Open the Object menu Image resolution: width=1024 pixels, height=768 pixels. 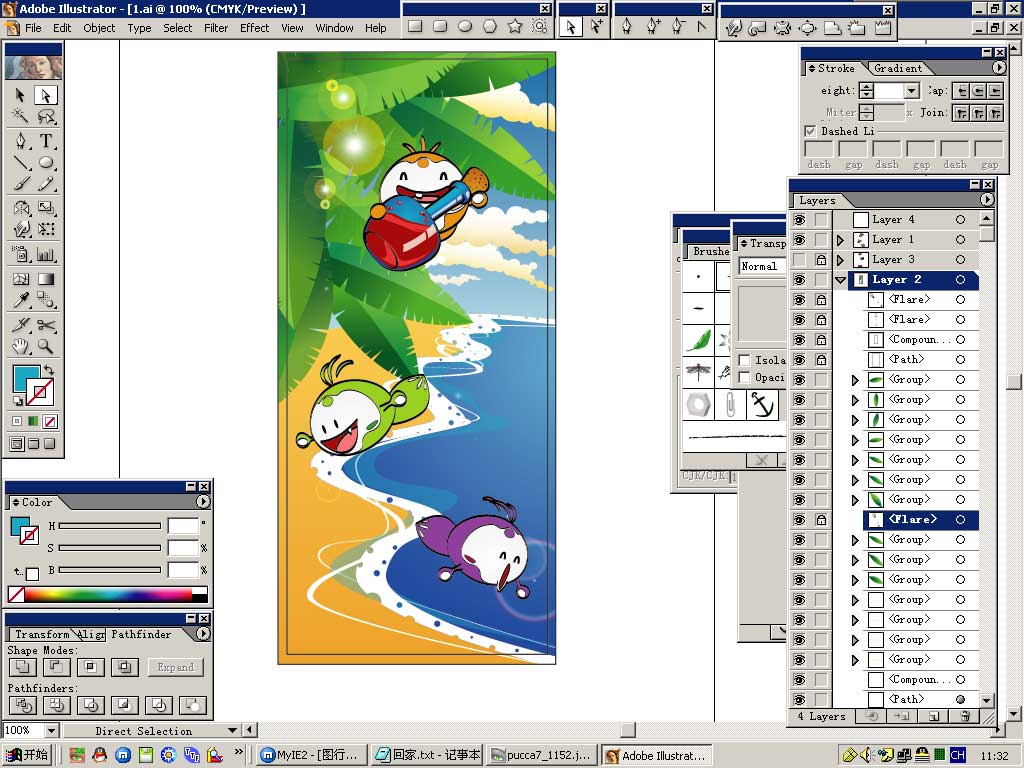[x=99, y=28]
